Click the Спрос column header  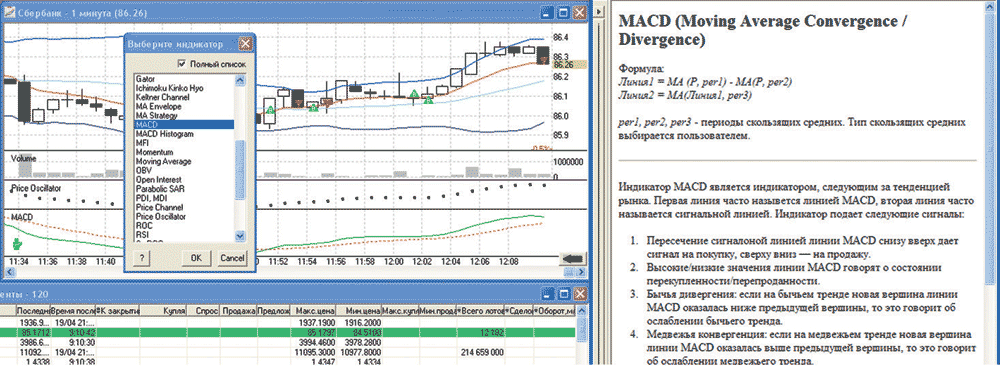point(202,312)
